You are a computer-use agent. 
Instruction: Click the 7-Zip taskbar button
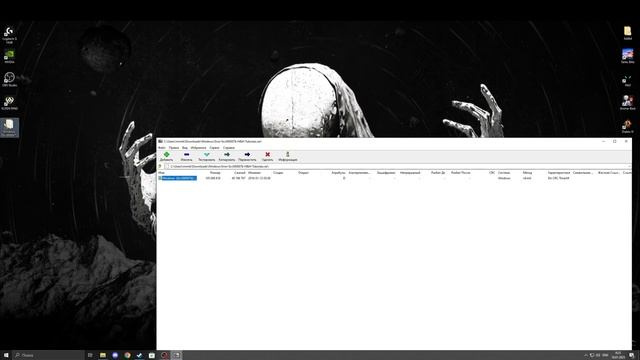pos(176,355)
